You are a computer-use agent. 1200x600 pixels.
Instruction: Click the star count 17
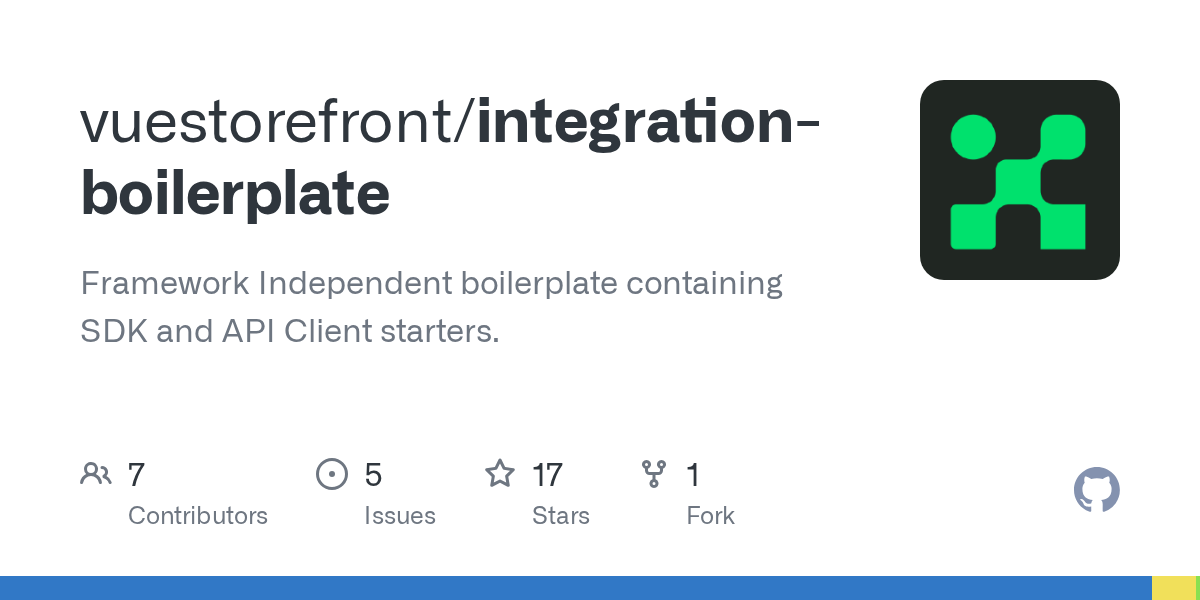pos(547,474)
